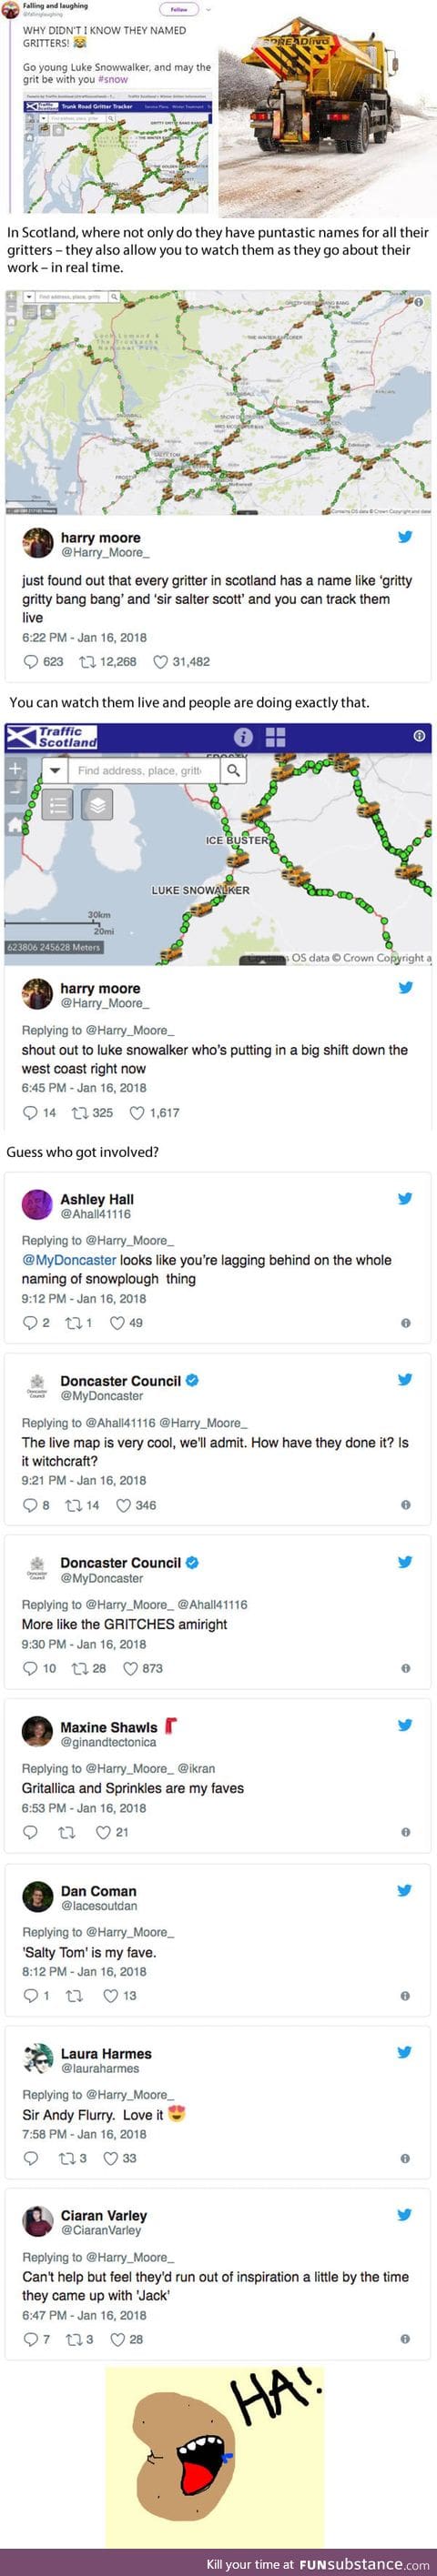Click the Twitter bird on Ashley Hall's tweet

pyautogui.click(x=405, y=1198)
